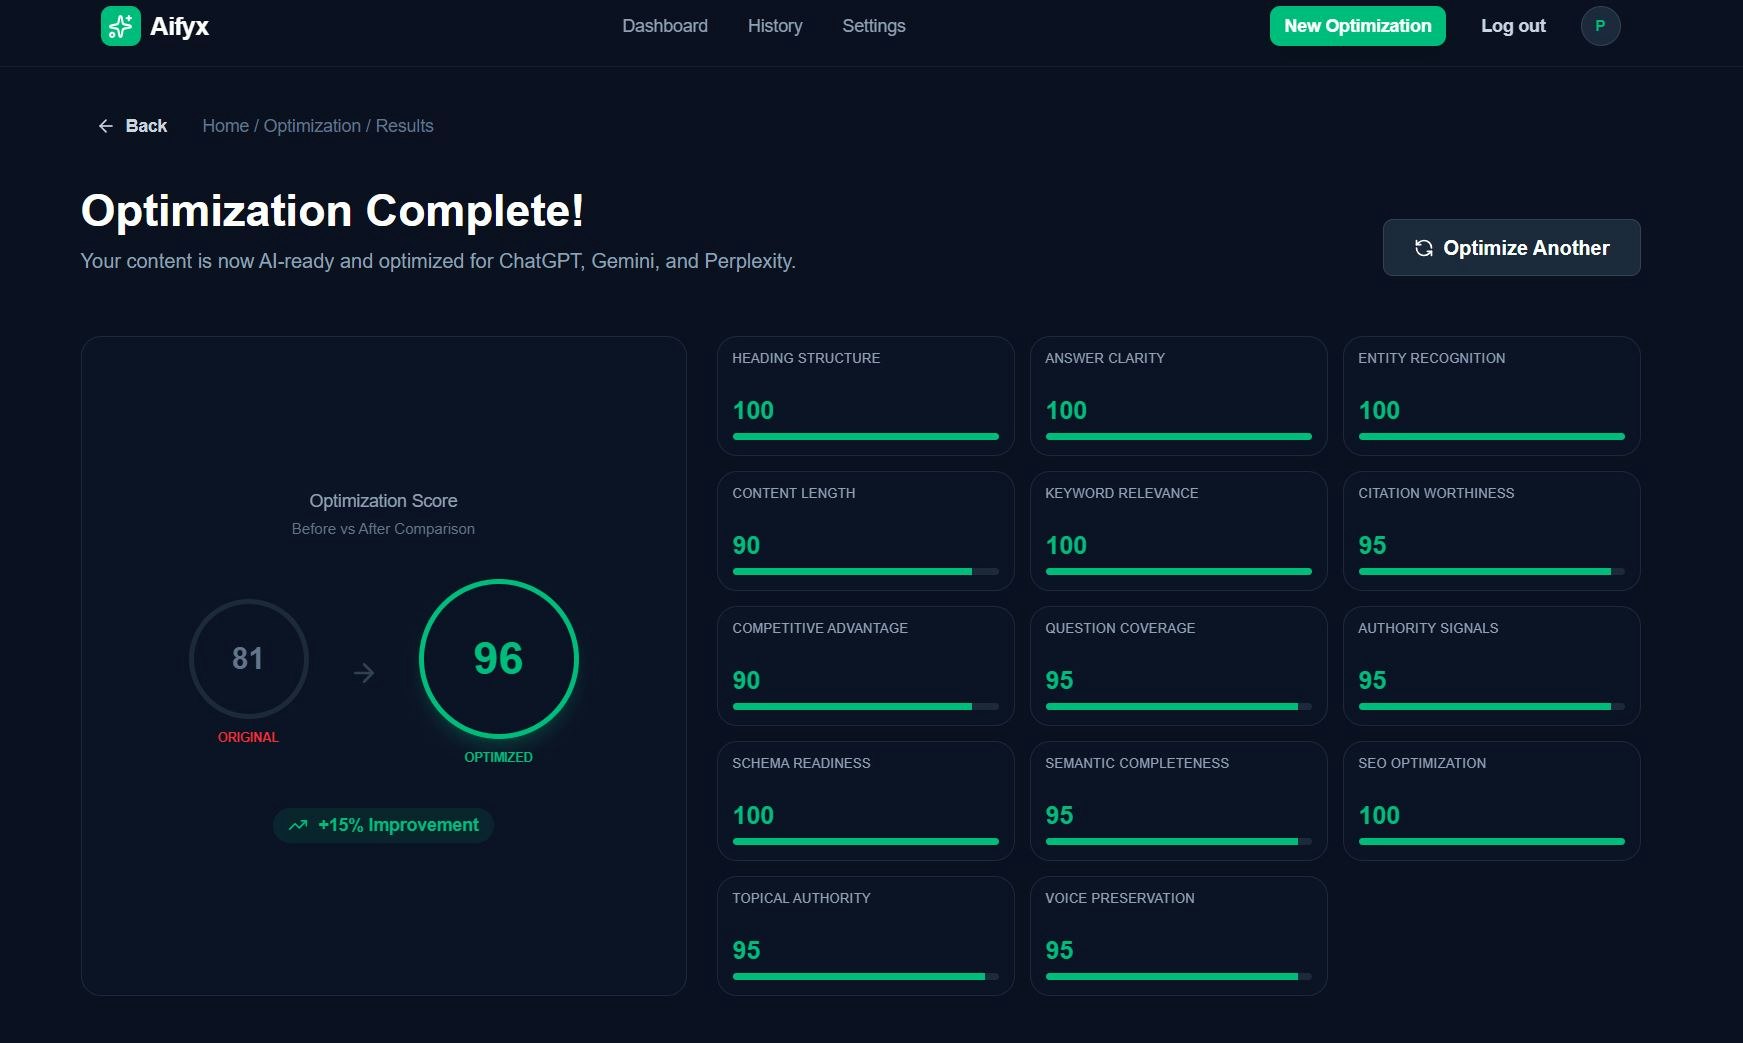Click the Results breadcrumb text
This screenshot has height=1043, width=1743.
pos(404,126)
